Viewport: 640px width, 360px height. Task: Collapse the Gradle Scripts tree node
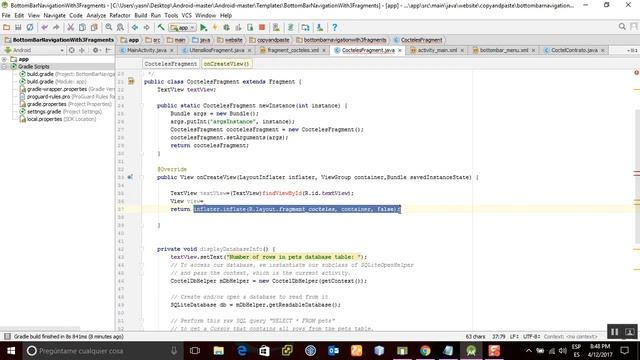(x=4, y=67)
